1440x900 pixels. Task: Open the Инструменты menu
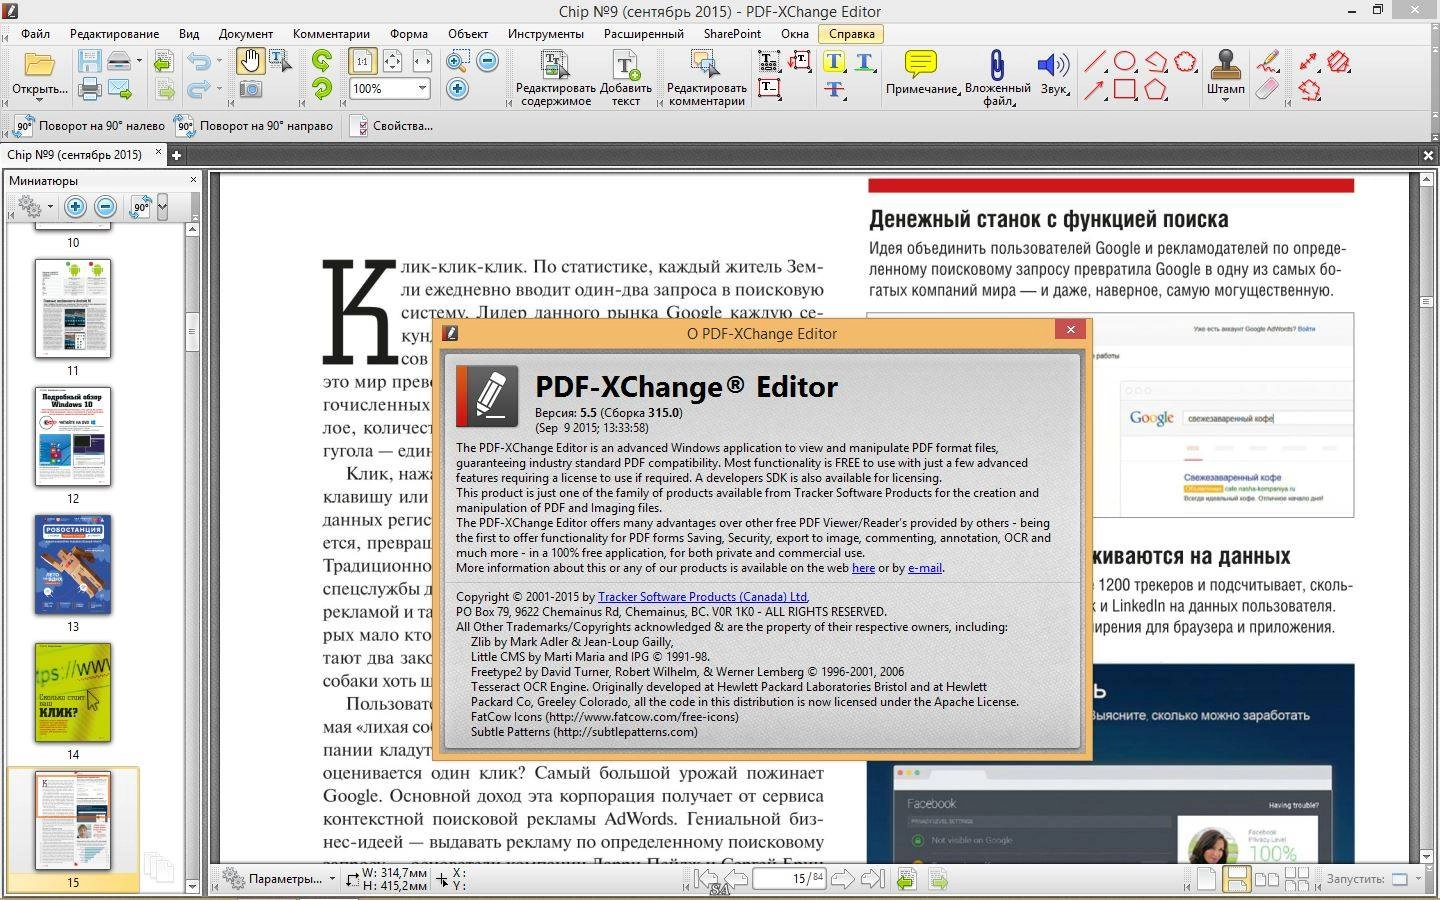pyautogui.click(x=545, y=33)
